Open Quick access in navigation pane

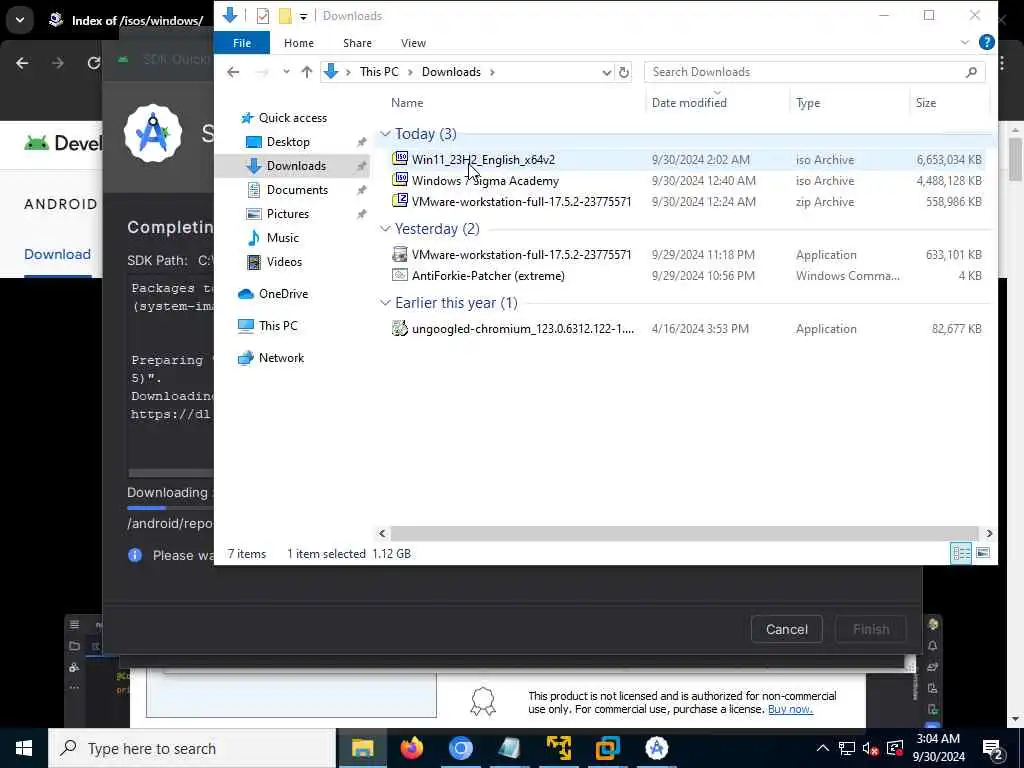293,118
